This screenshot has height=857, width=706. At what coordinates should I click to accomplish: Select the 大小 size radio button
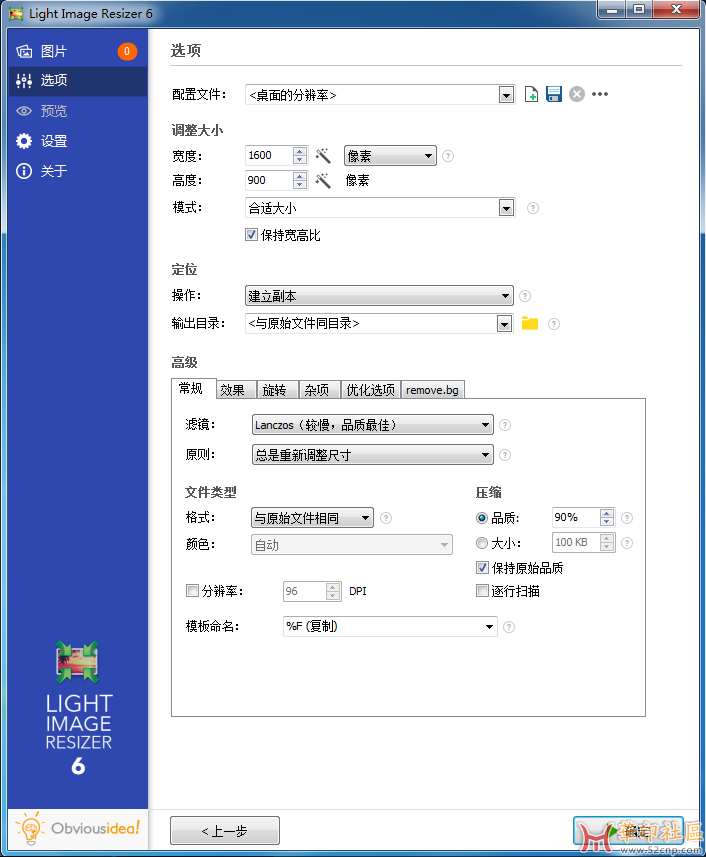(481, 543)
